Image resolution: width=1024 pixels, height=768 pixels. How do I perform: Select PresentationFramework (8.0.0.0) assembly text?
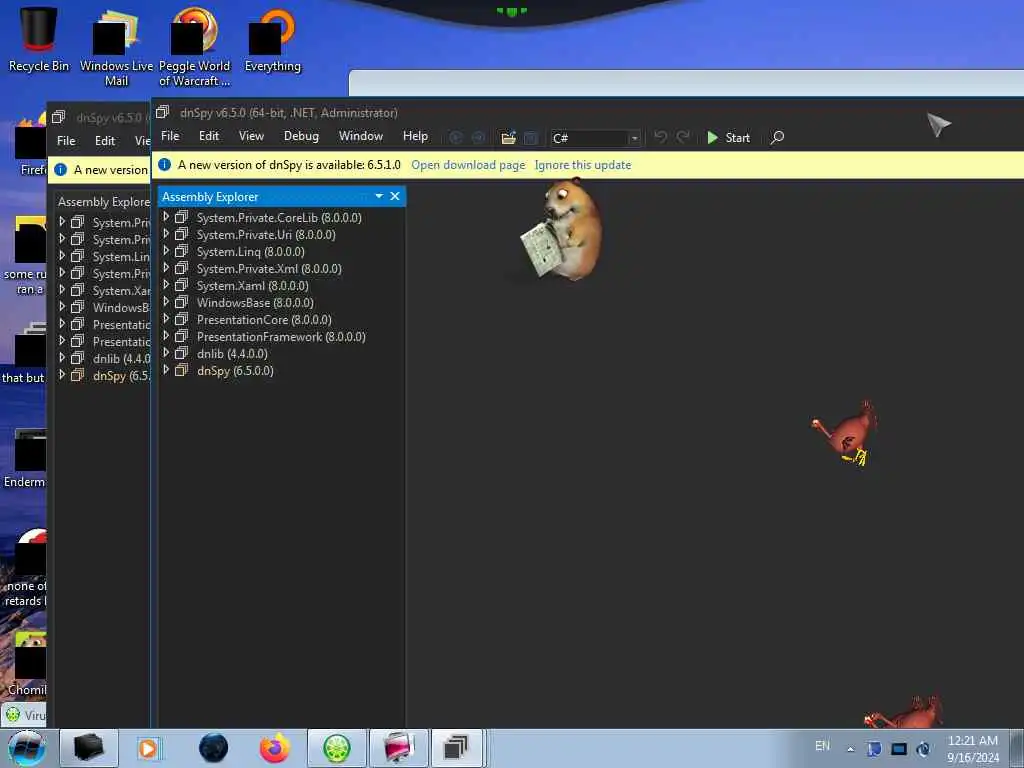[281, 336]
